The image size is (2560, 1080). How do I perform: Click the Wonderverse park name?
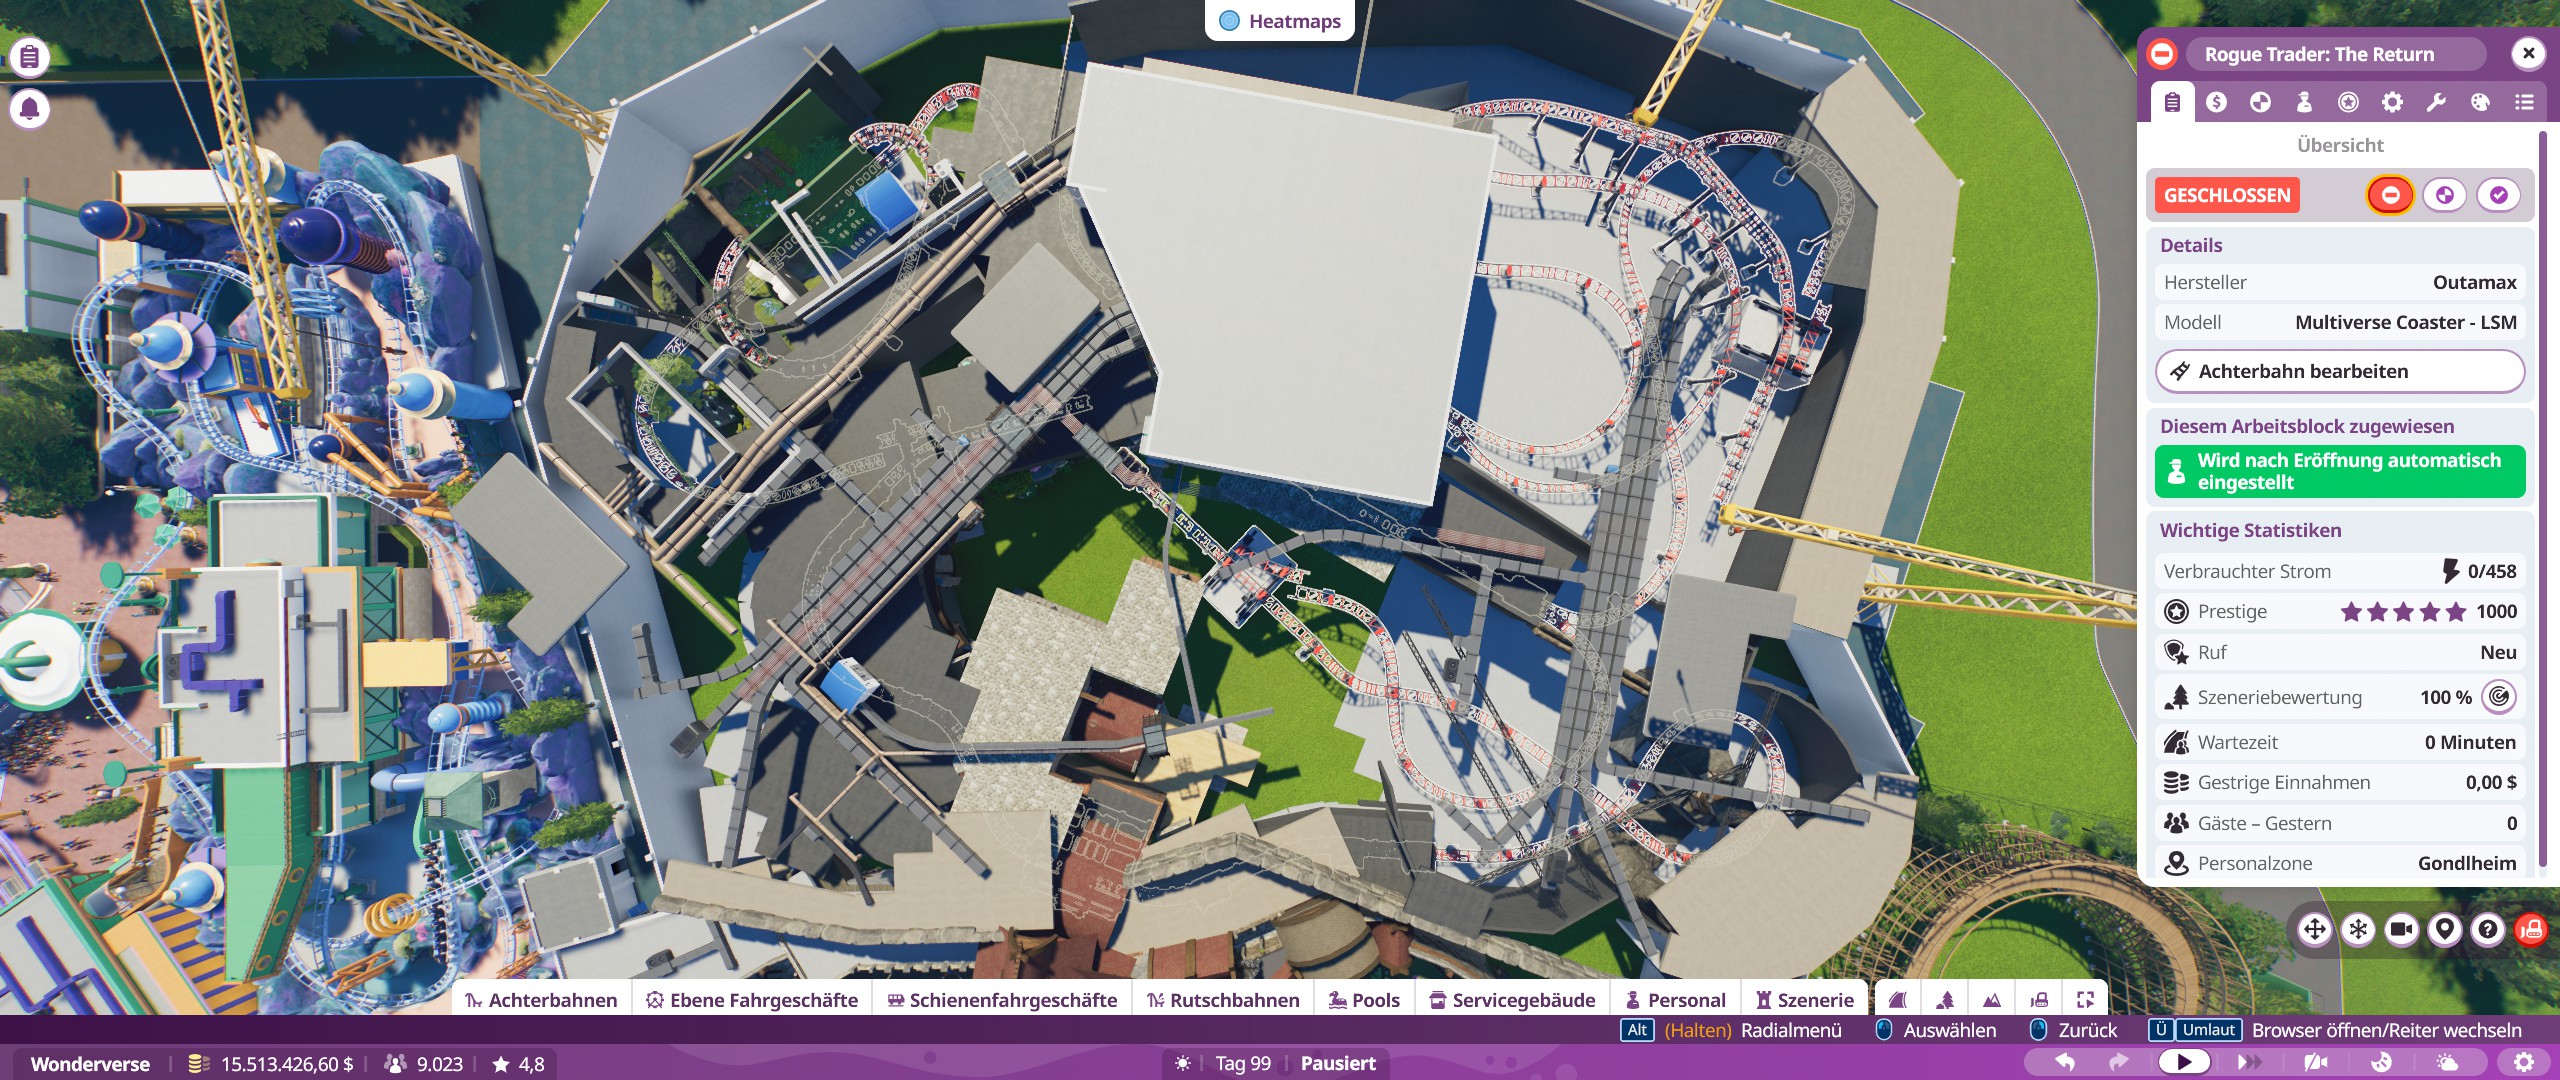(x=90, y=1064)
